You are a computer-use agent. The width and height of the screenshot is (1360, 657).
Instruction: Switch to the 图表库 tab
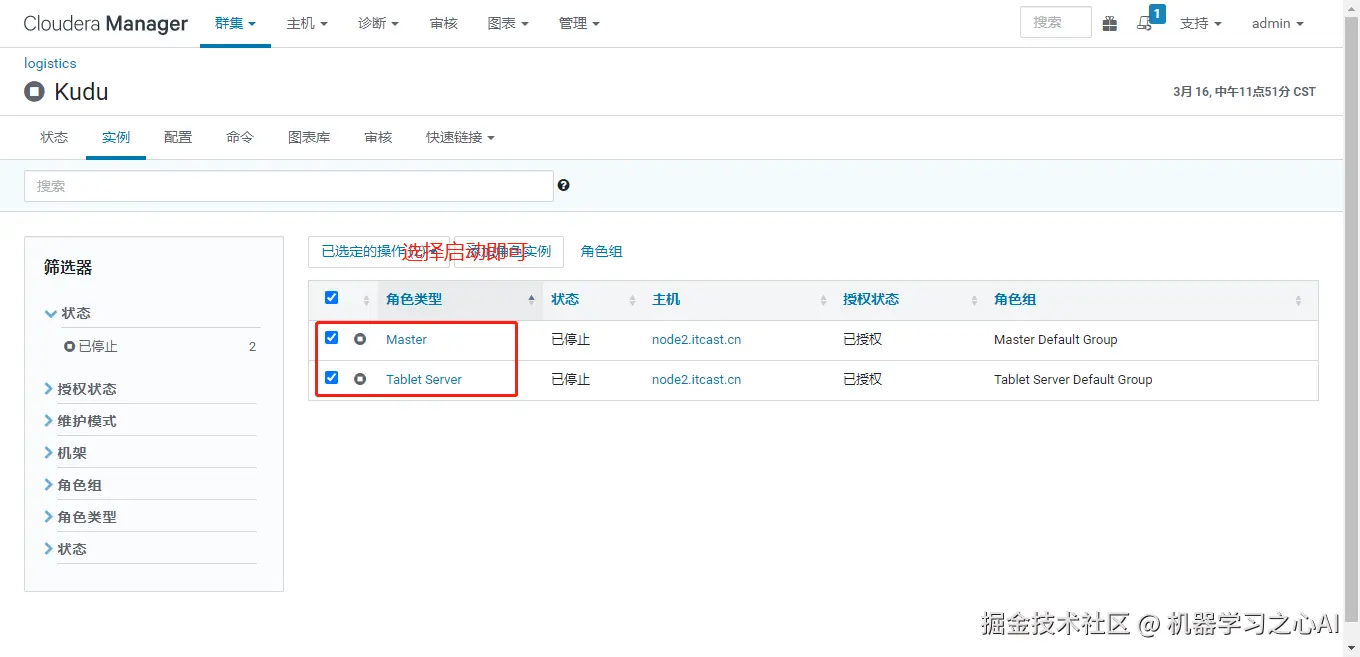coord(309,137)
